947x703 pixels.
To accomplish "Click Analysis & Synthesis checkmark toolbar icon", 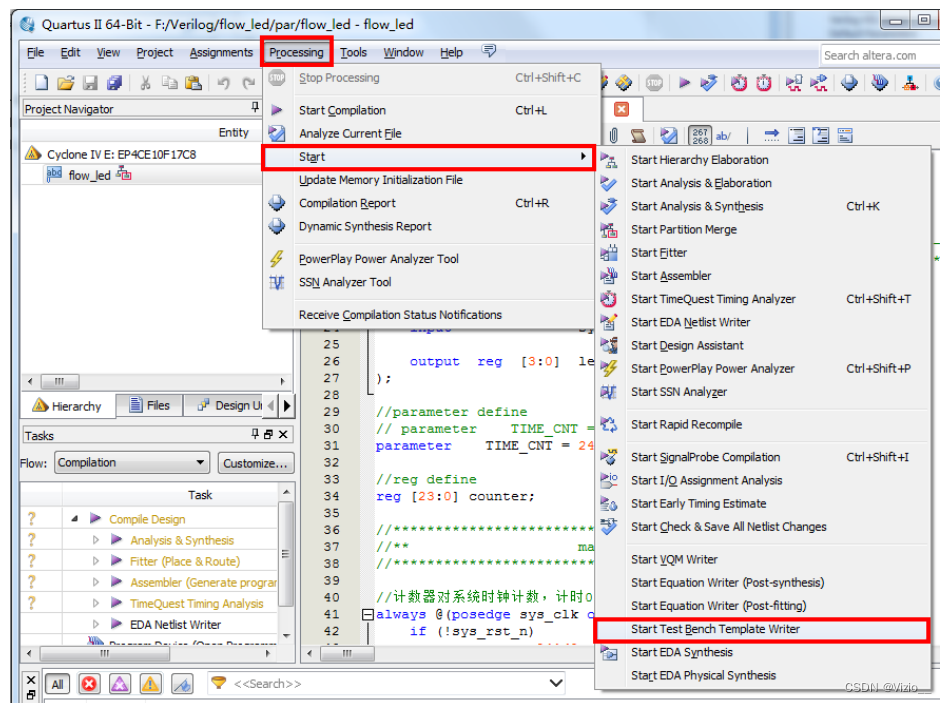I will click(708, 82).
